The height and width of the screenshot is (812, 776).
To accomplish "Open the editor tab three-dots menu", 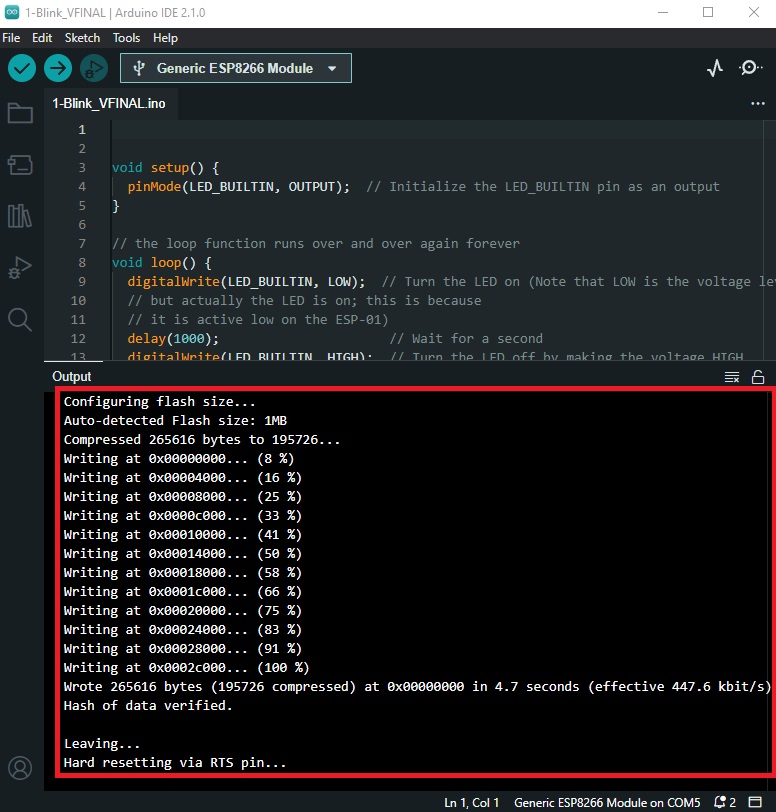I will pyautogui.click(x=757, y=103).
